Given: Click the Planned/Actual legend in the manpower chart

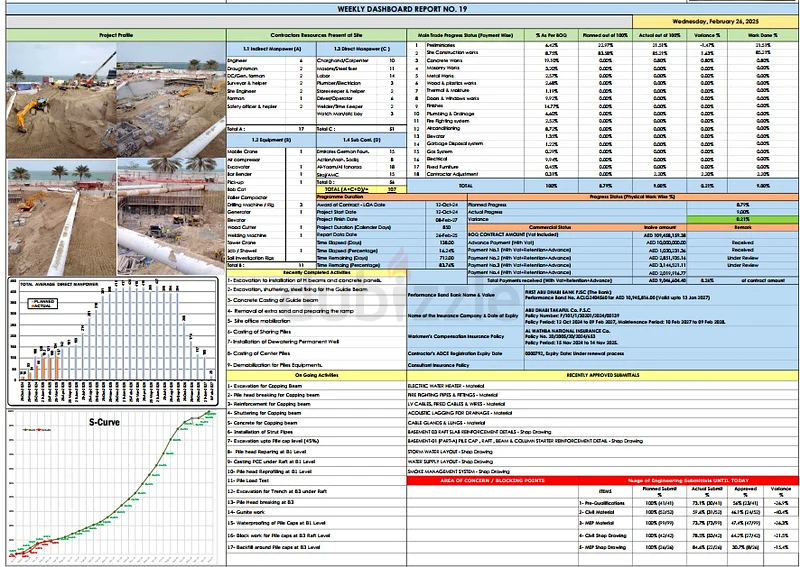Looking at the screenshot, I should (x=42, y=304).
